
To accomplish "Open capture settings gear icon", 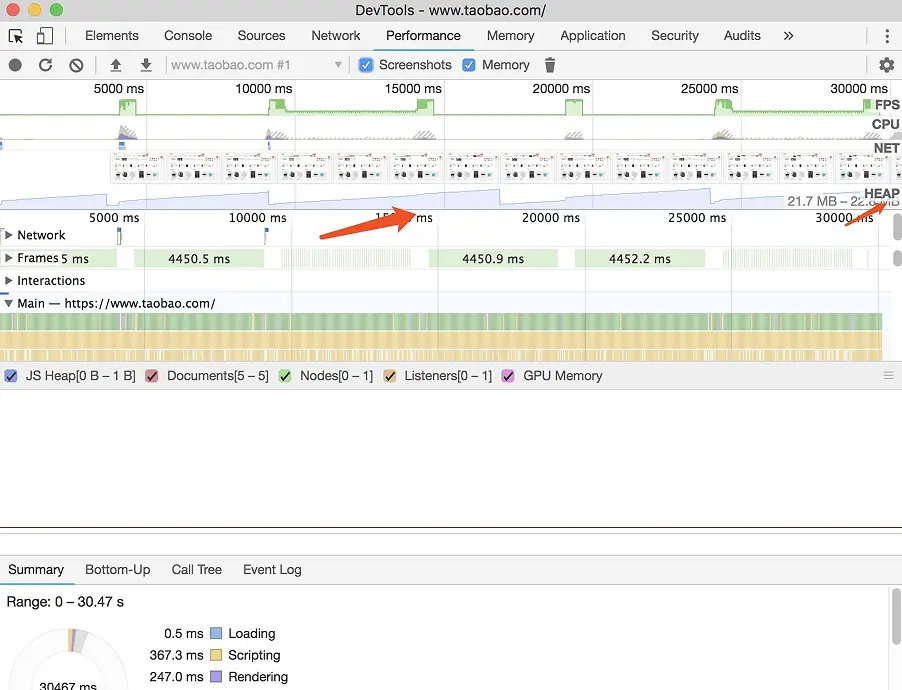I will (x=886, y=65).
